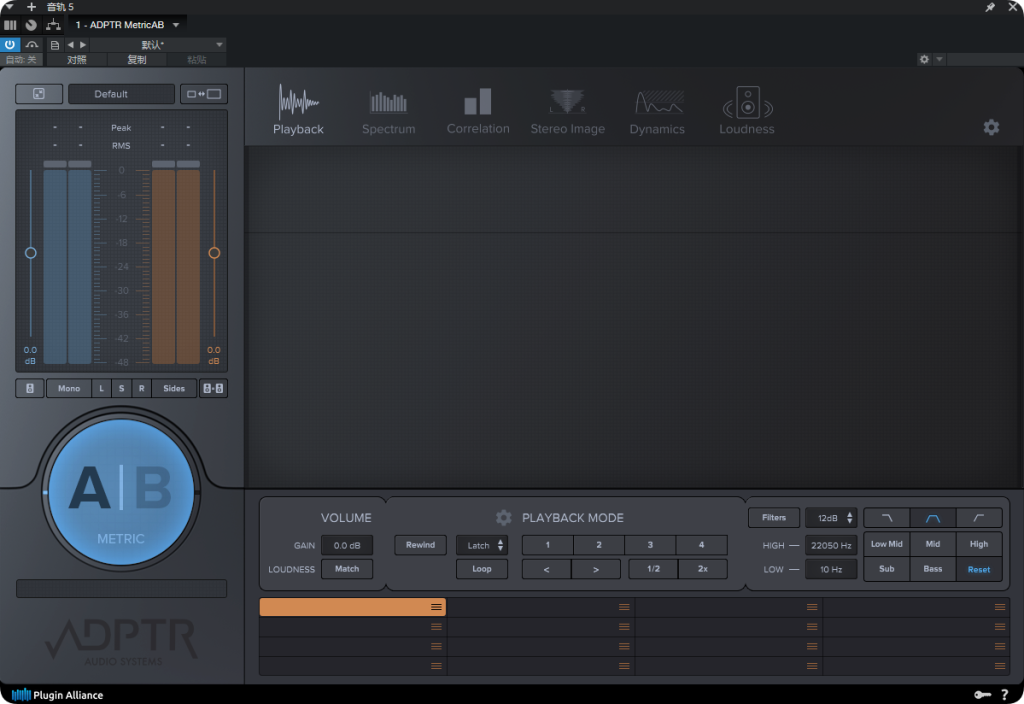Click the previous '<' playback button
Screen dimensions: 1024x704
pos(547,569)
